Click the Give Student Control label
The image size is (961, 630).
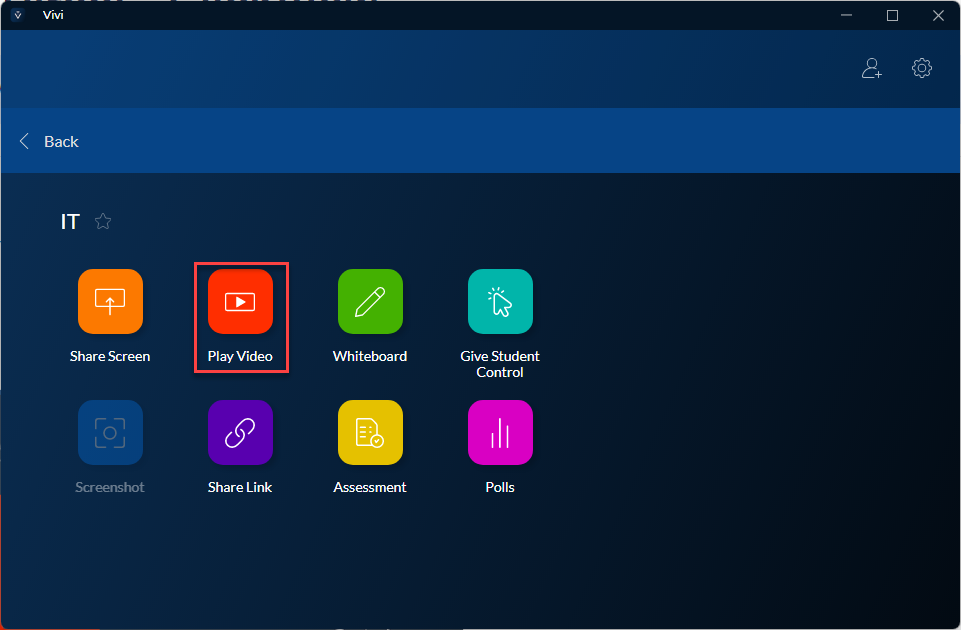[500, 364]
